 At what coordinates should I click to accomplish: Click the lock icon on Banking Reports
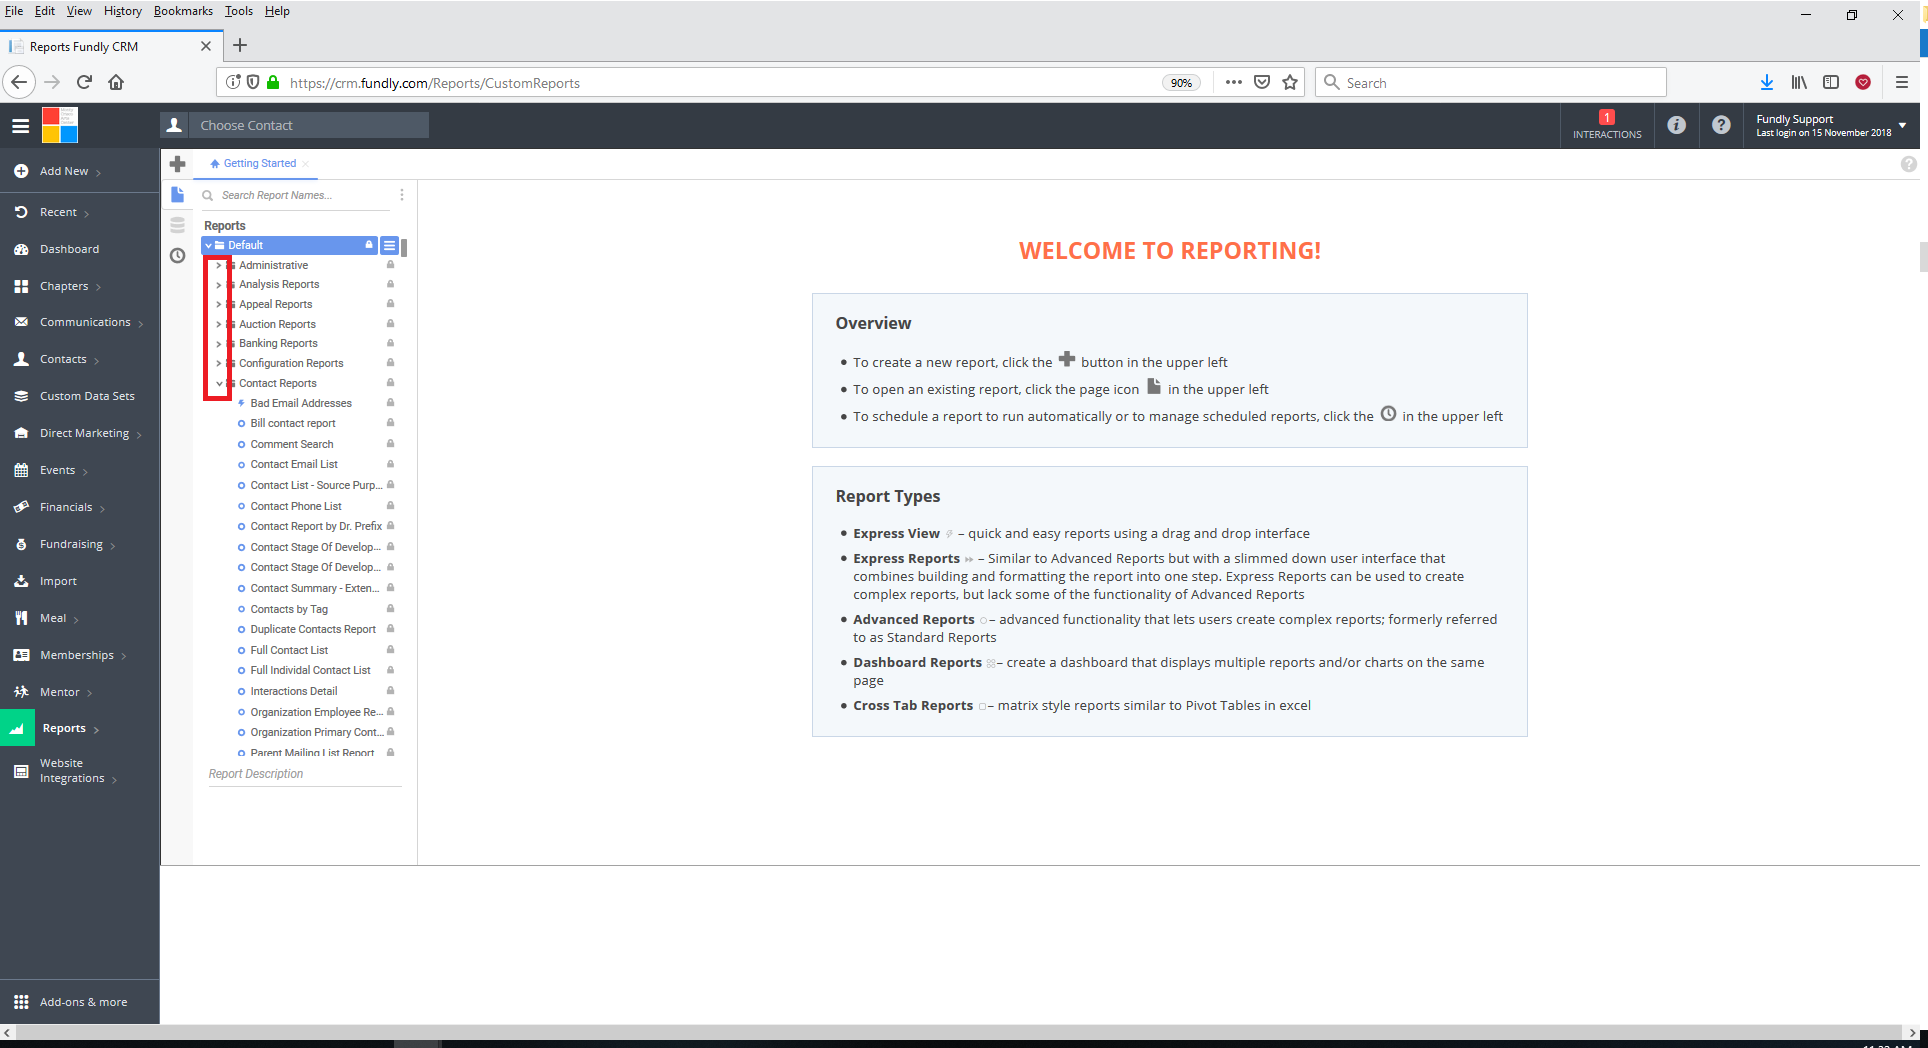click(389, 343)
